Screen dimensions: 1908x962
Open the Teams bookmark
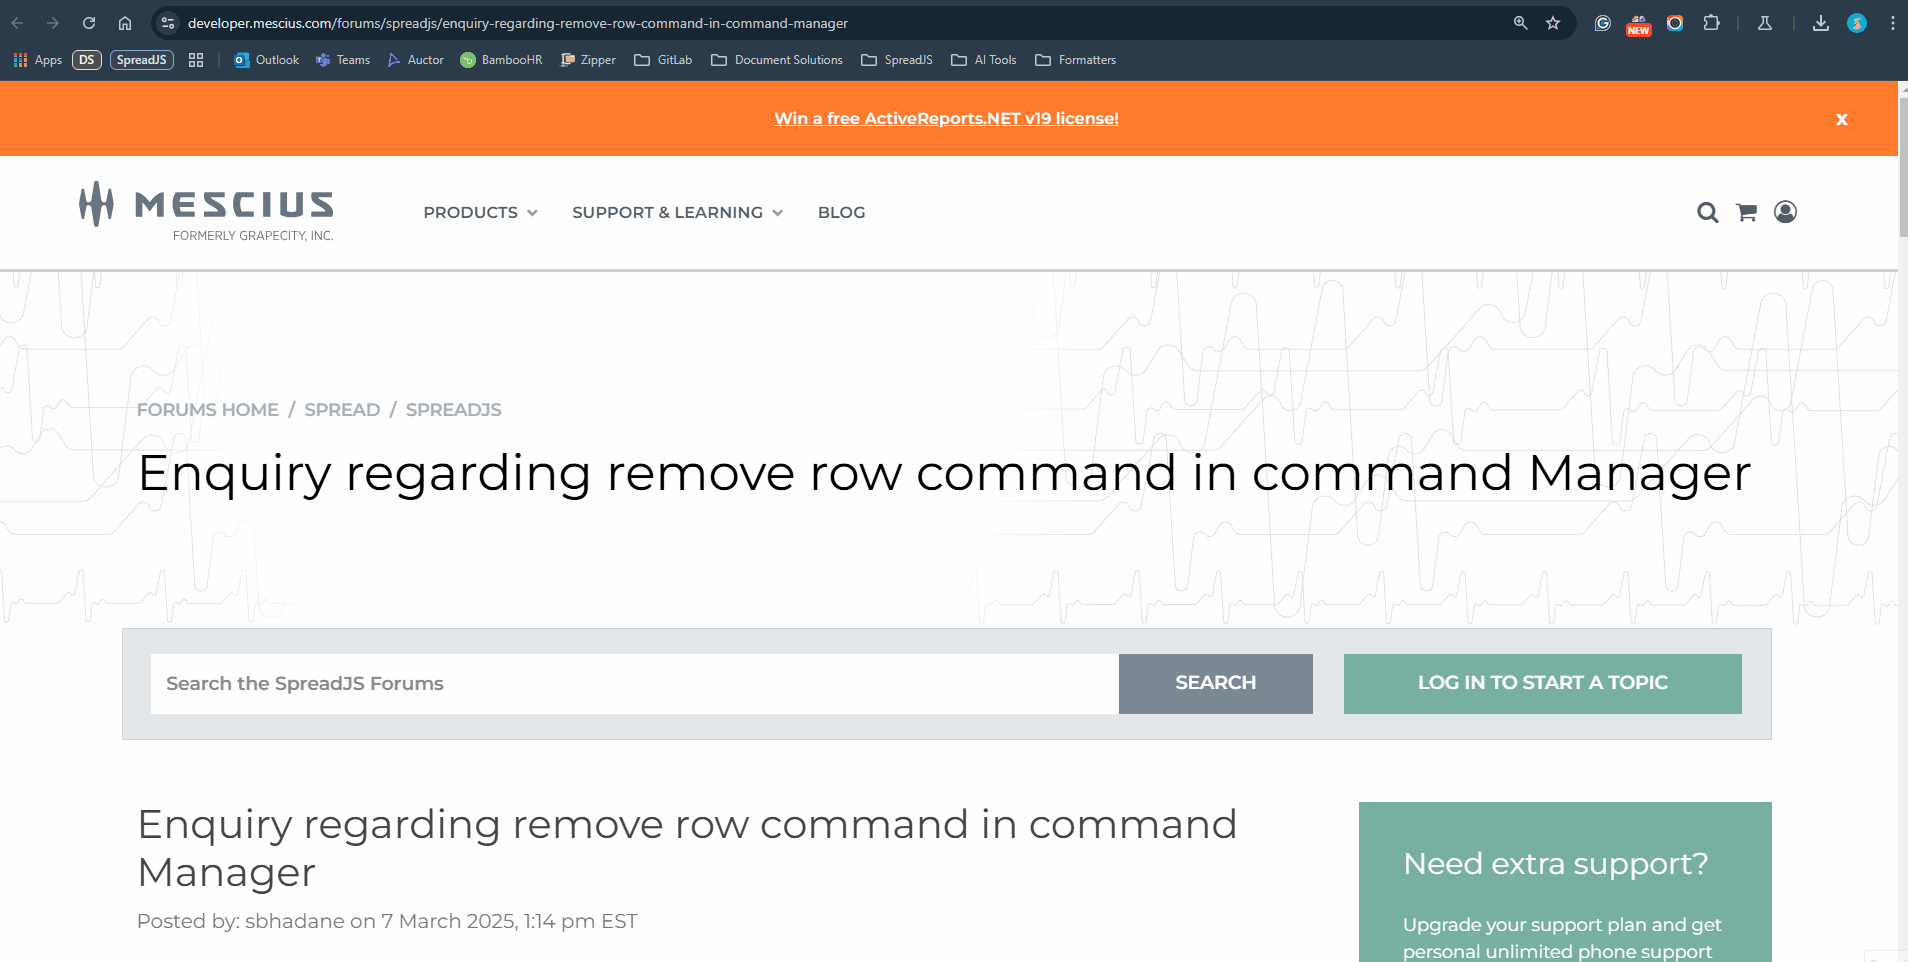(343, 60)
